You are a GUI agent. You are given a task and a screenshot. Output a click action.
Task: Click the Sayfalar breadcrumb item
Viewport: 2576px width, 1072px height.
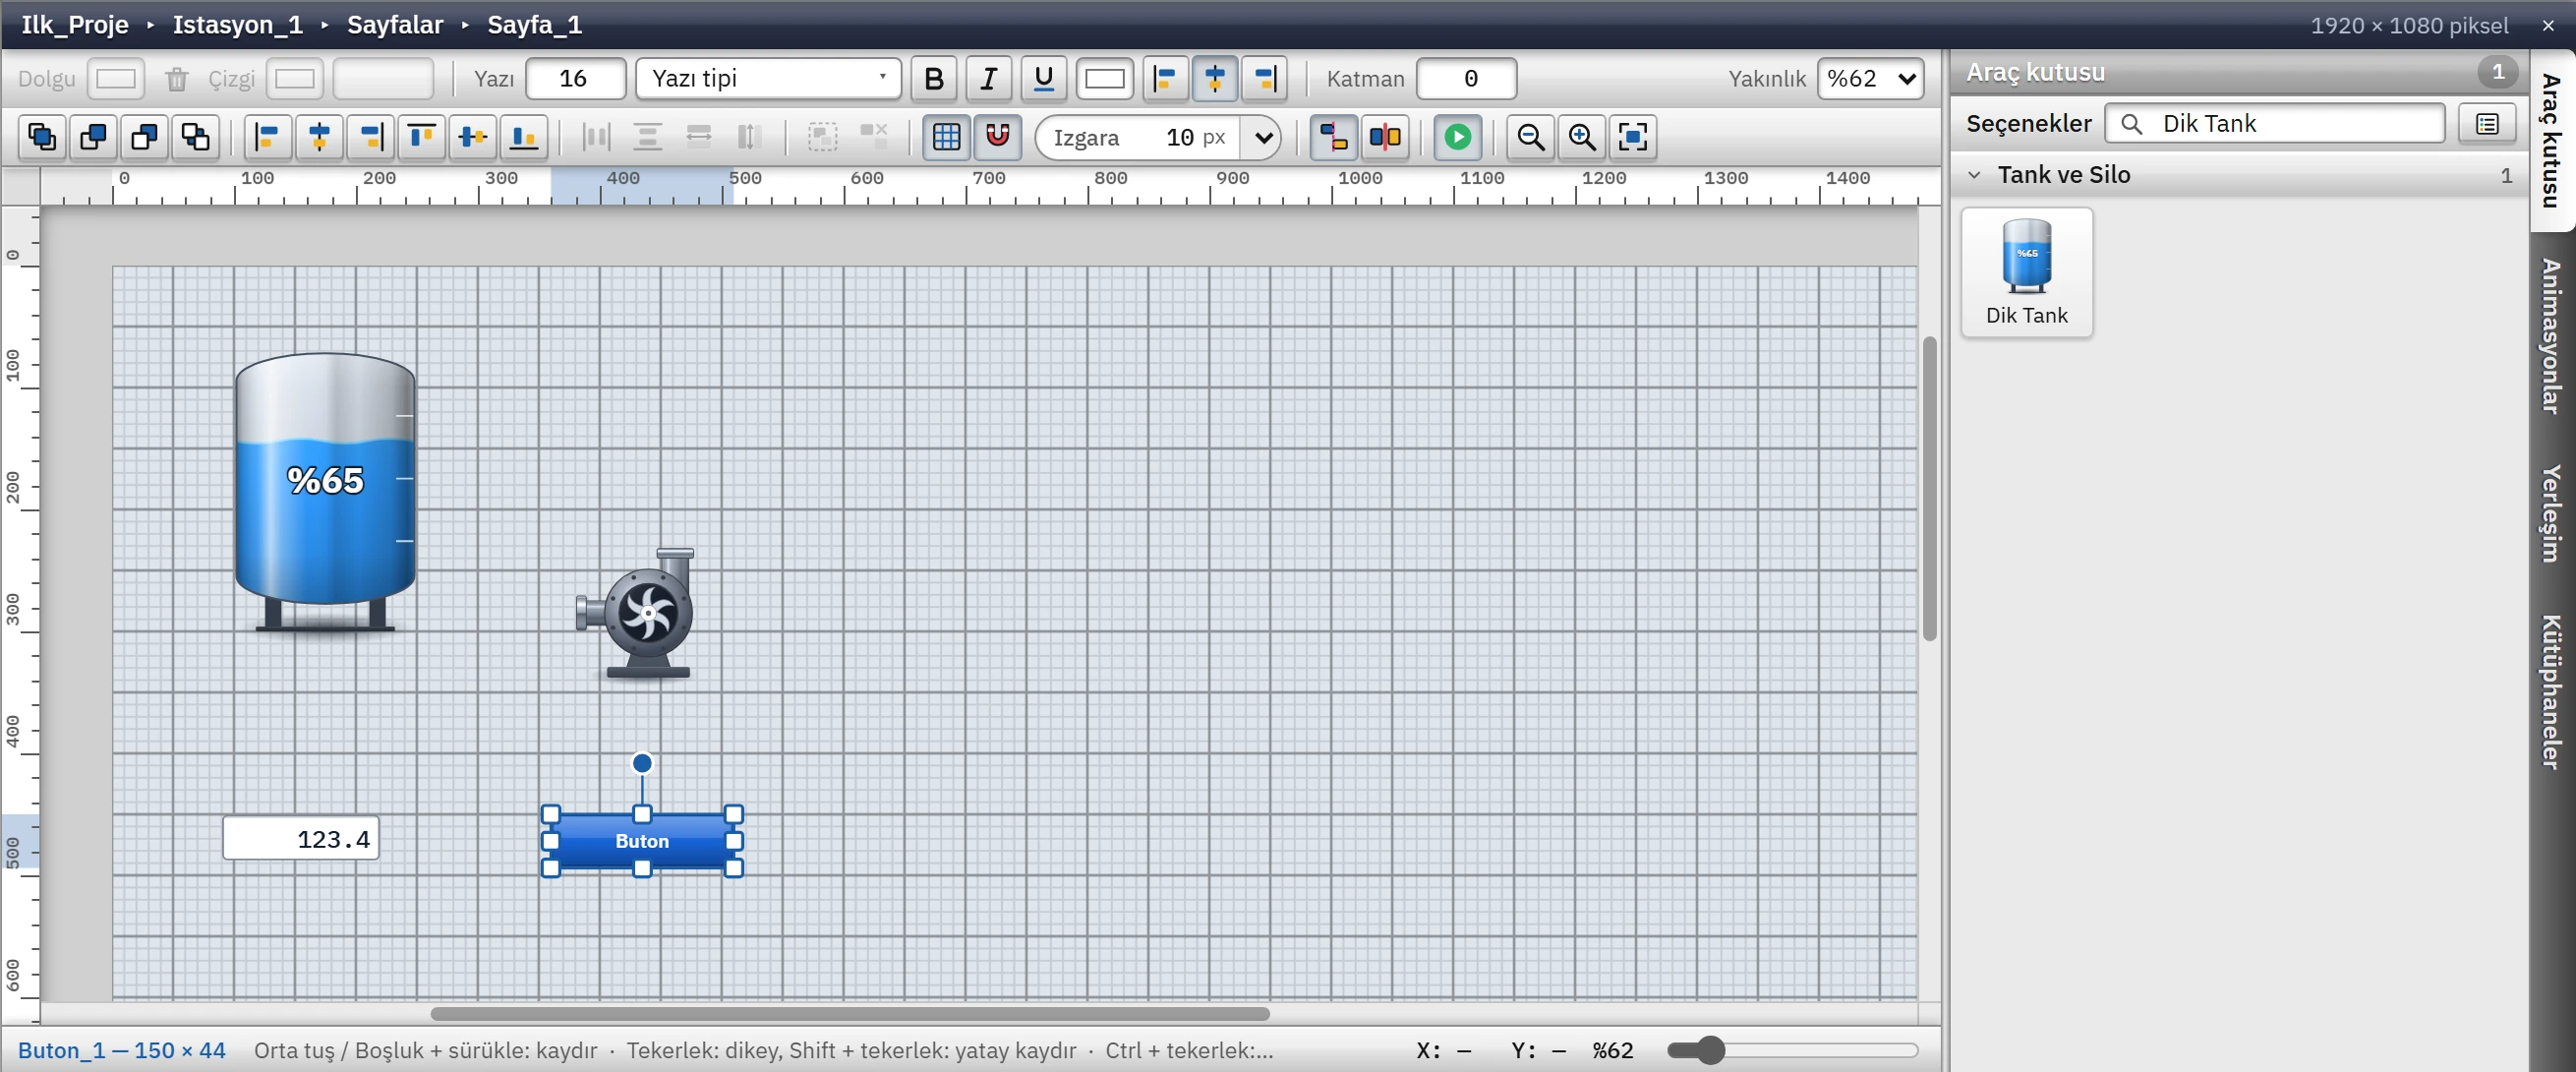pyautogui.click(x=395, y=25)
